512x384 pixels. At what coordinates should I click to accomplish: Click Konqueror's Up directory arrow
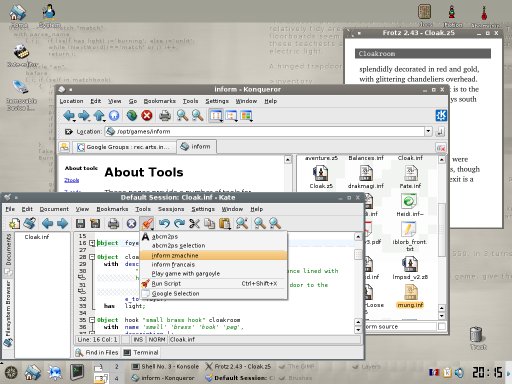pos(99,116)
